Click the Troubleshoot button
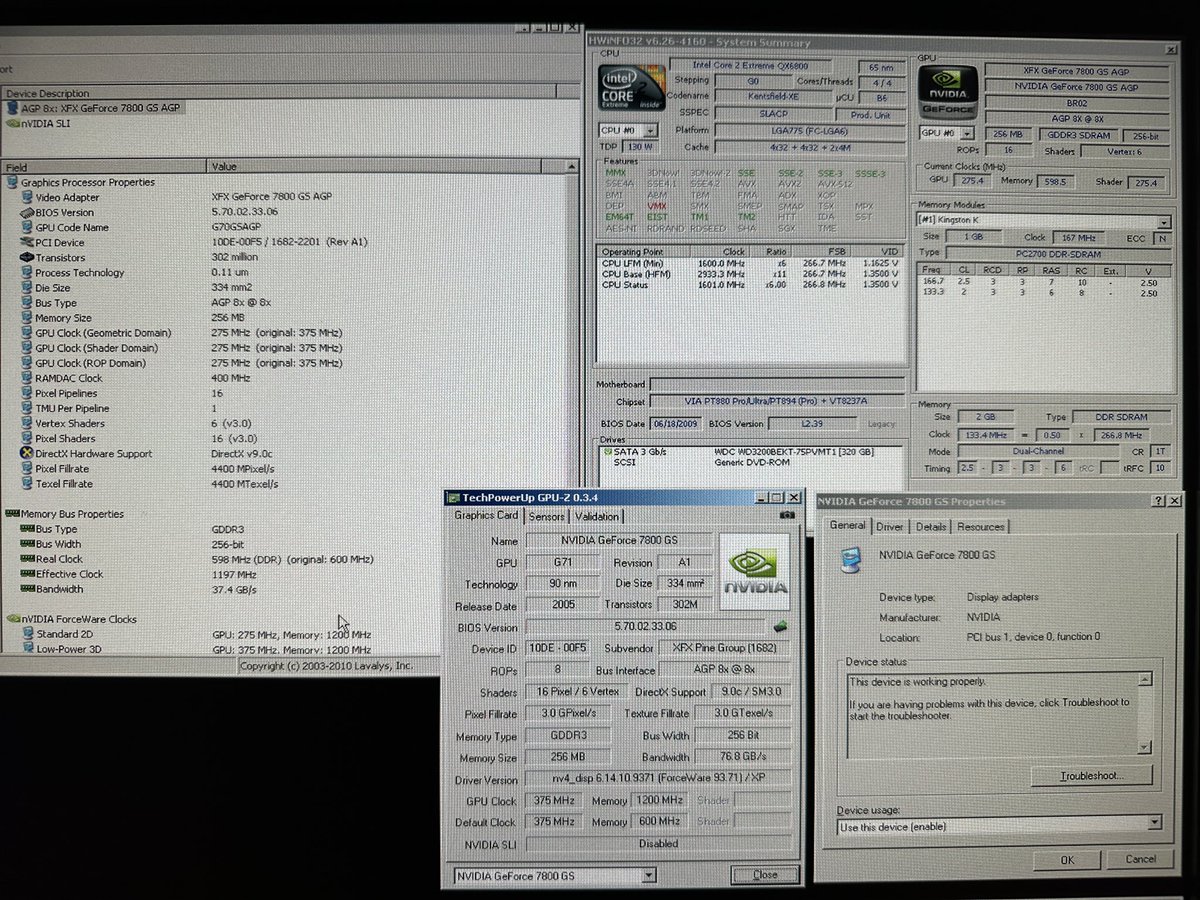This screenshot has width=1200, height=900. tap(1092, 775)
